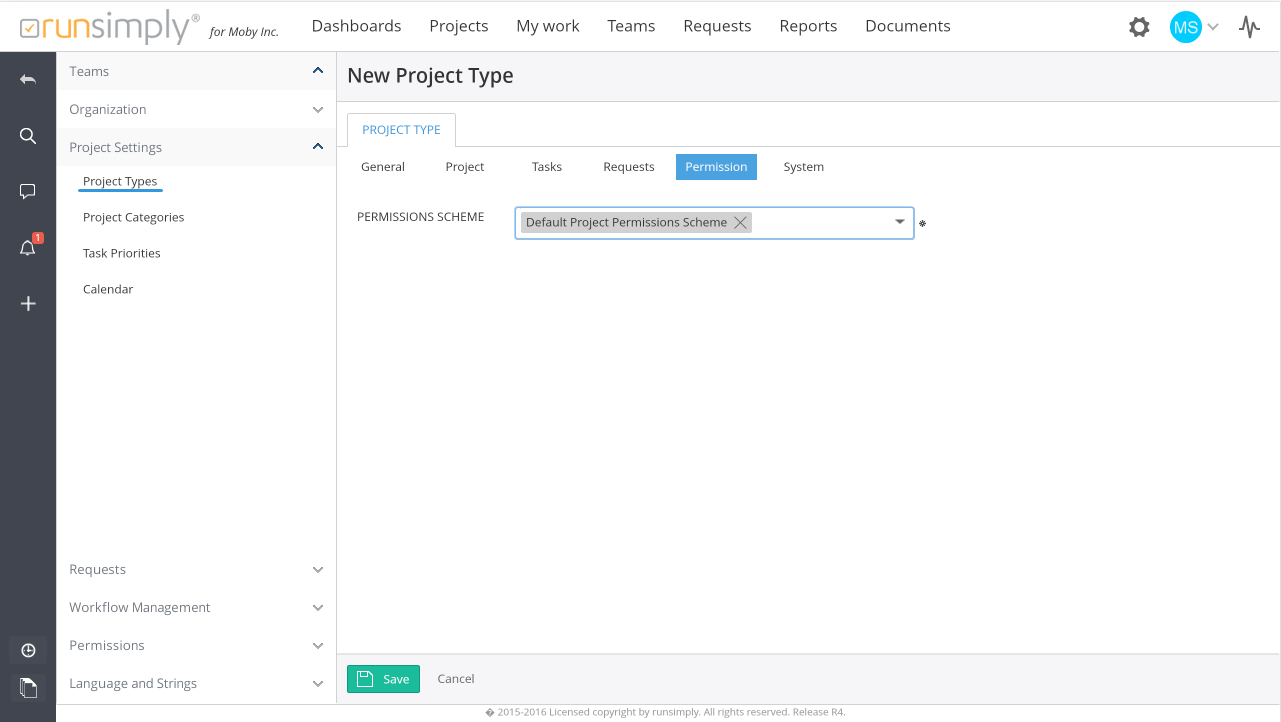Click the back arrow icon in left sidebar
1281x722 pixels.
[28, 79]
